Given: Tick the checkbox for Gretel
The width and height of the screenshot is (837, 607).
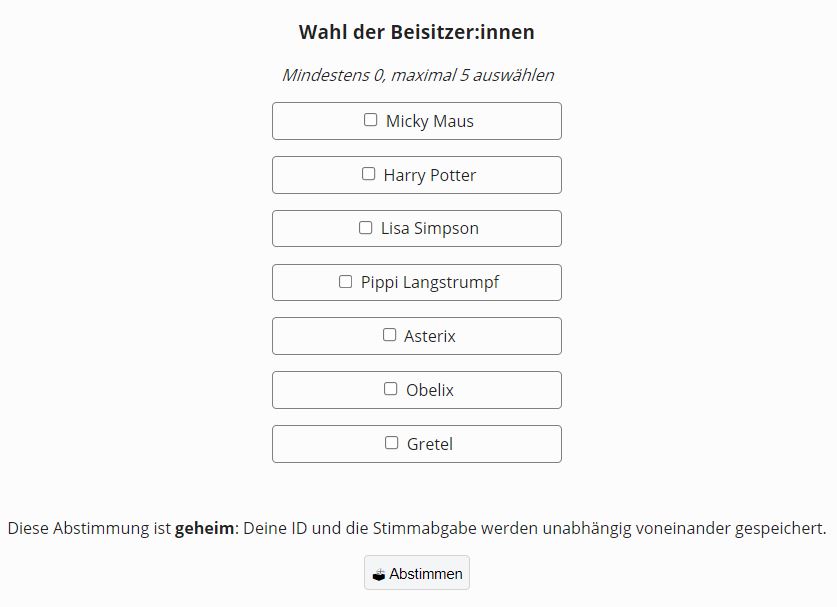Looking at the screenshot, I should (392, 443).
